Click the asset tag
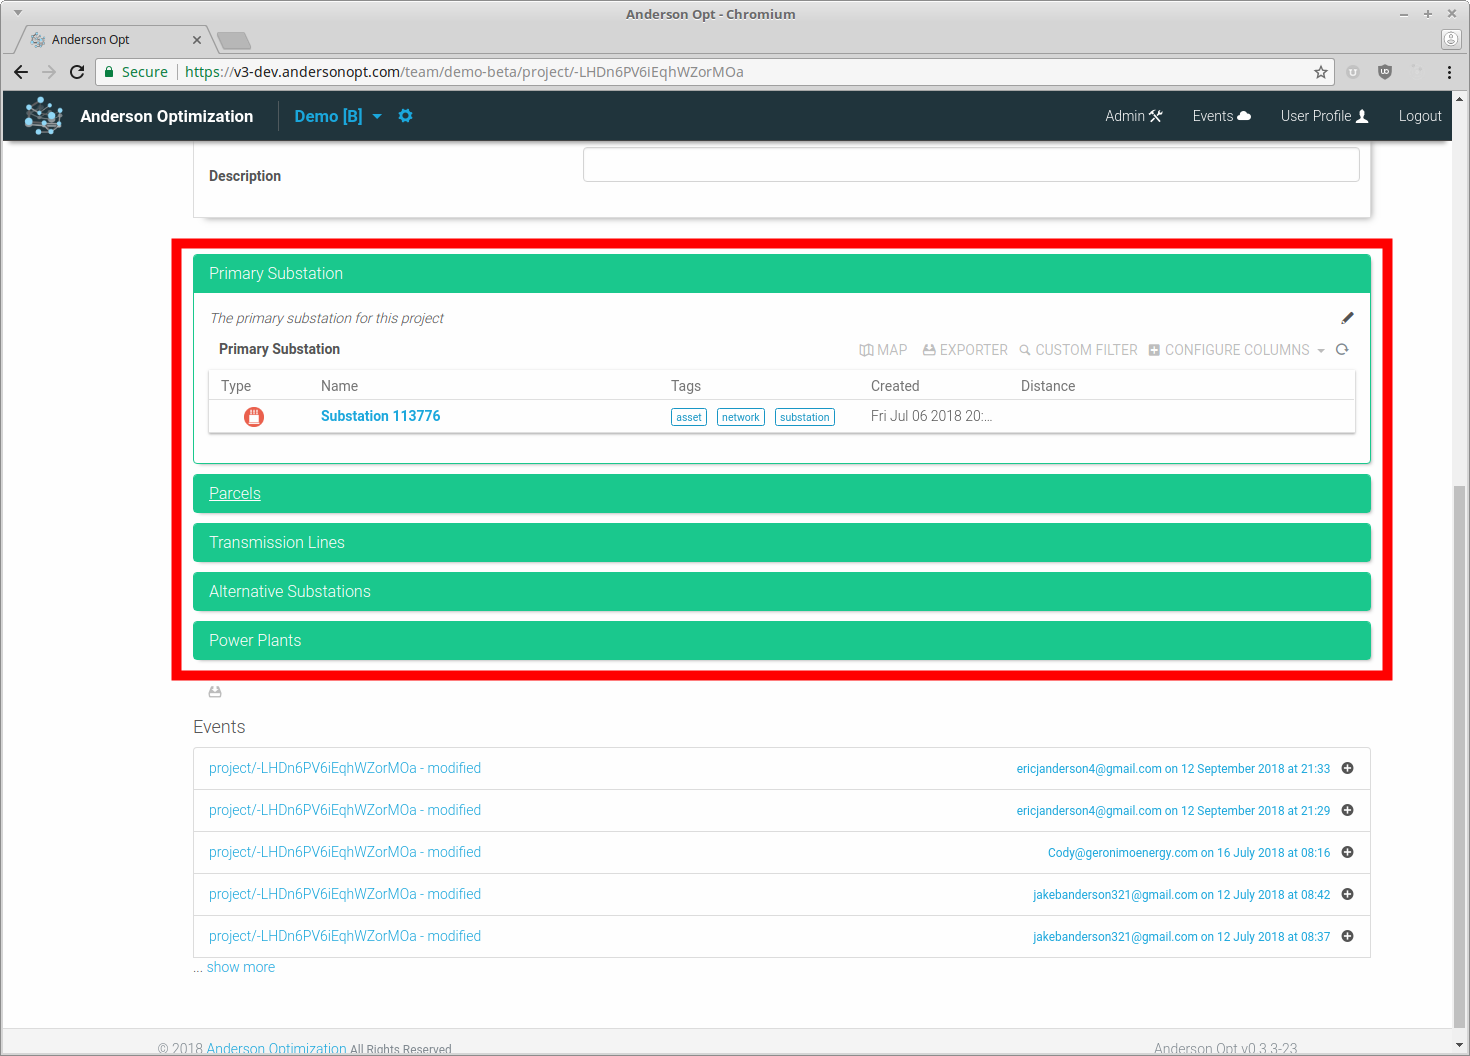 [x=689, y=417]
